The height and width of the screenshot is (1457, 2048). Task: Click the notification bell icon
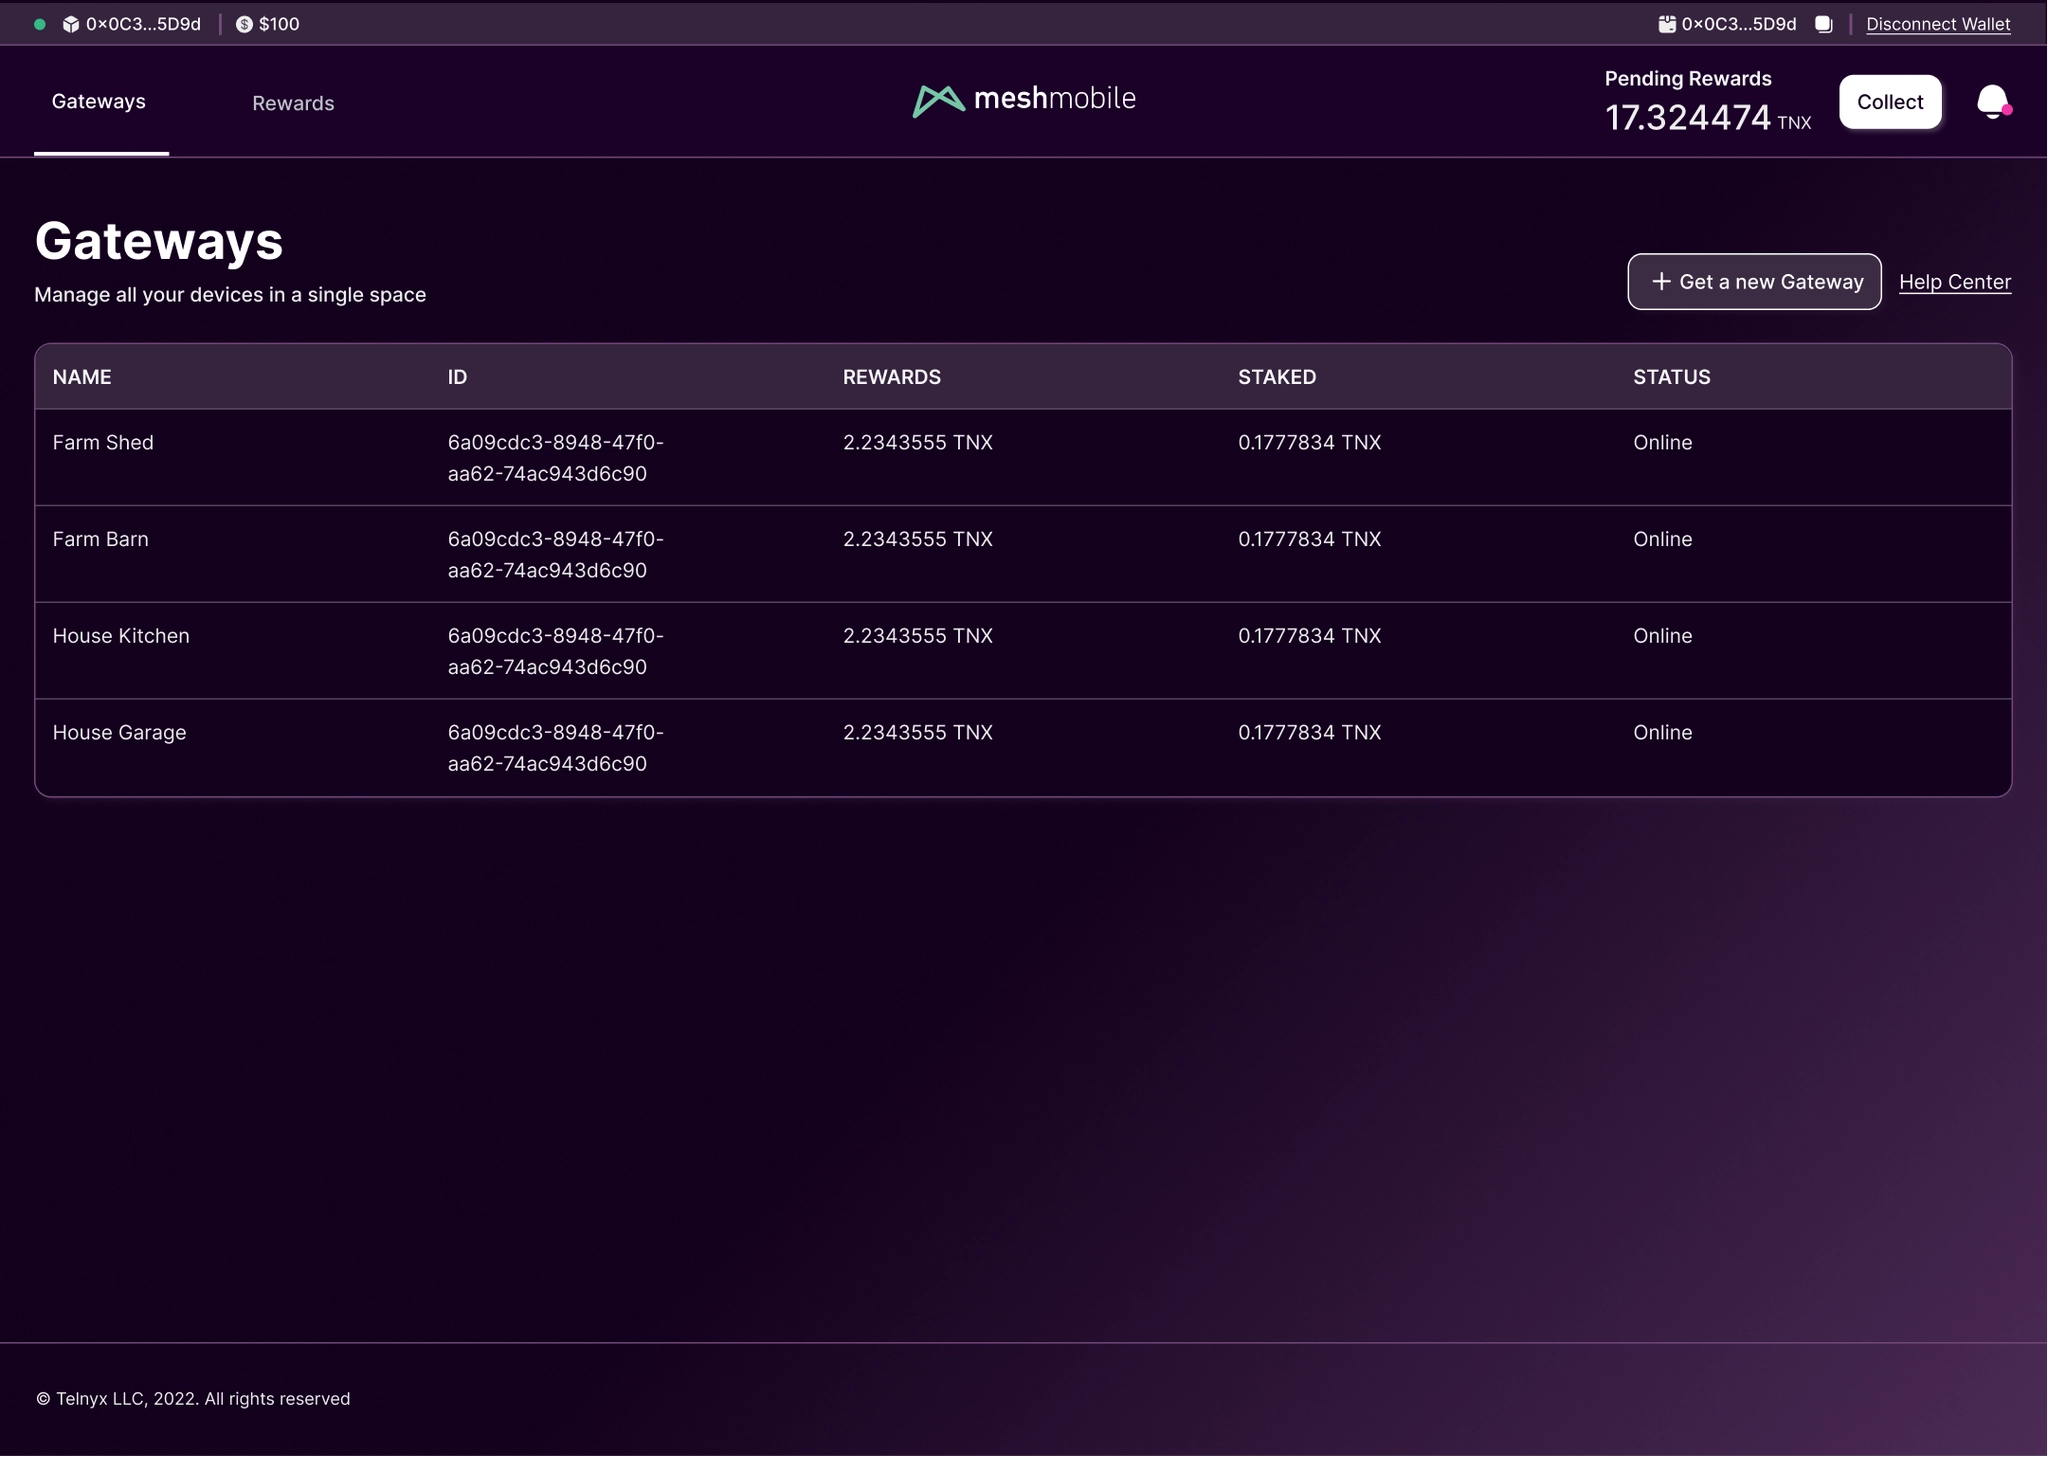point(1992,102)
